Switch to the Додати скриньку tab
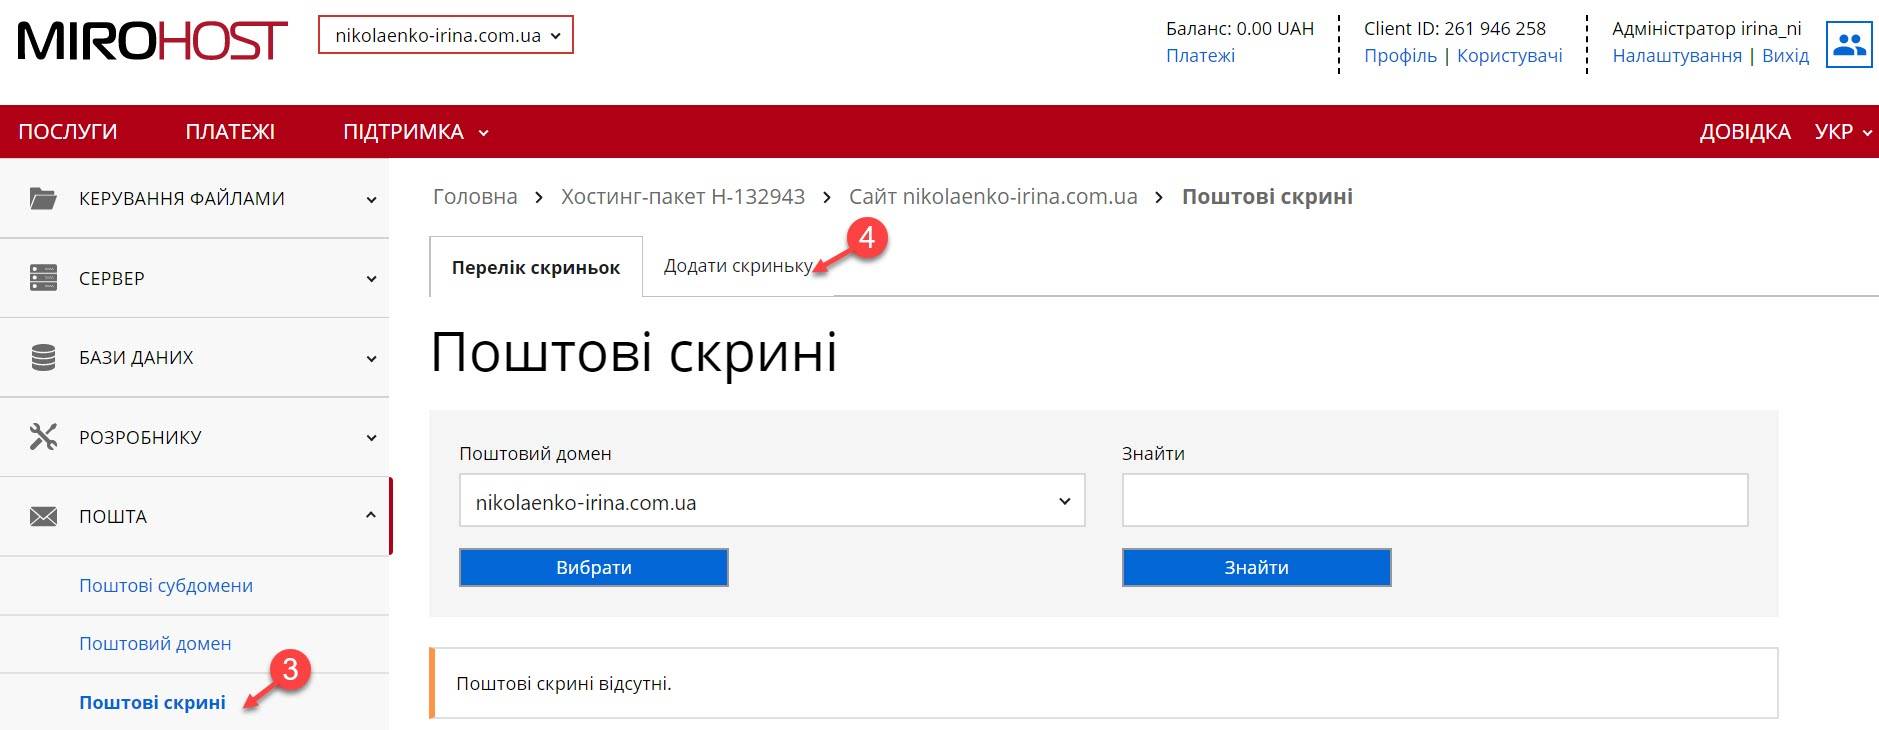This screenshot has height=730, width=1879. pos(738,266)
